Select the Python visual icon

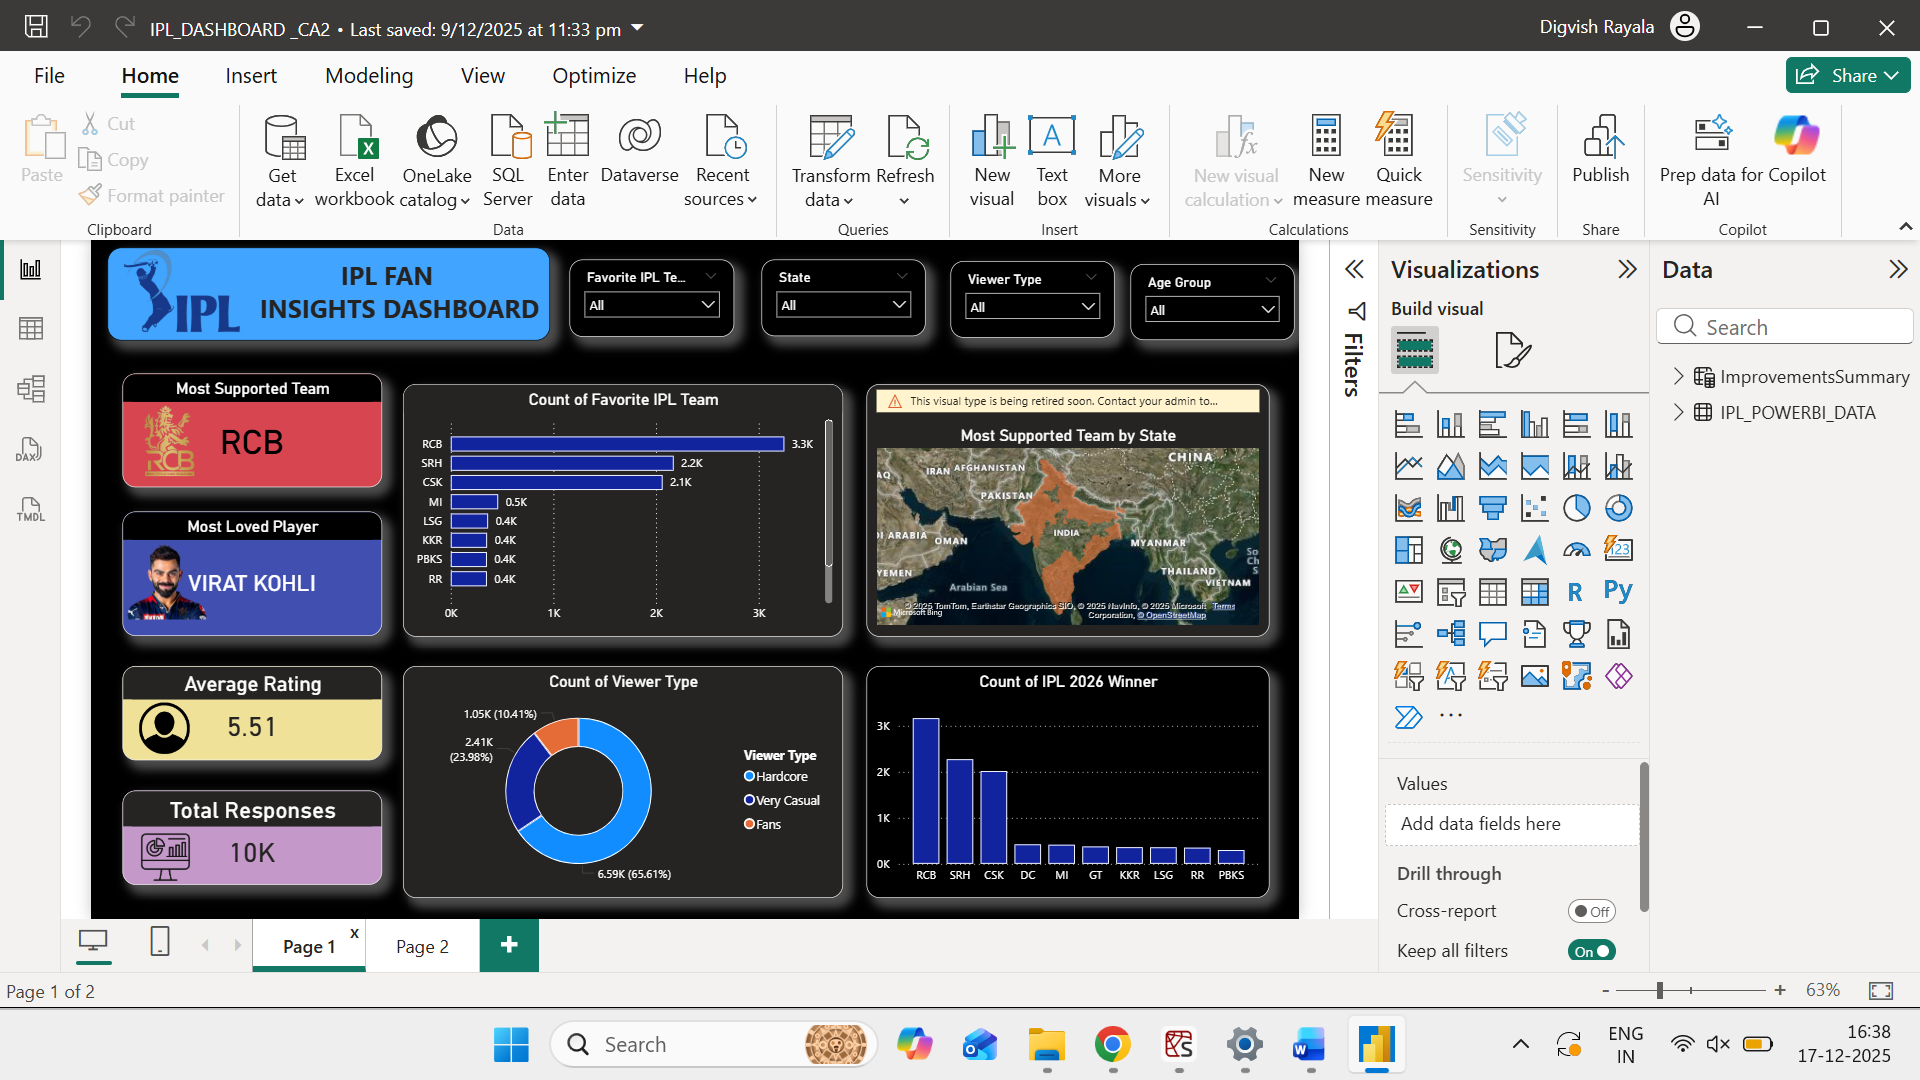1618,591
